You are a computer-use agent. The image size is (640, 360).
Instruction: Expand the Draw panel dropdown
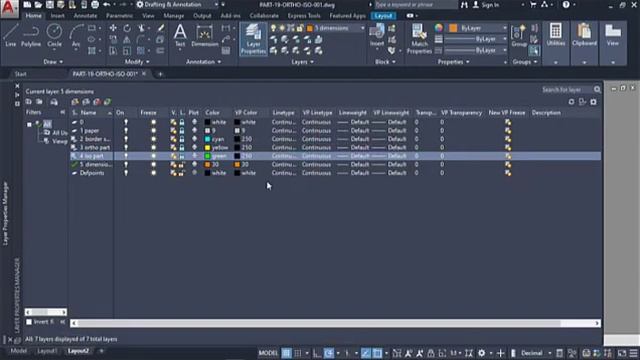tap(53, 62)
